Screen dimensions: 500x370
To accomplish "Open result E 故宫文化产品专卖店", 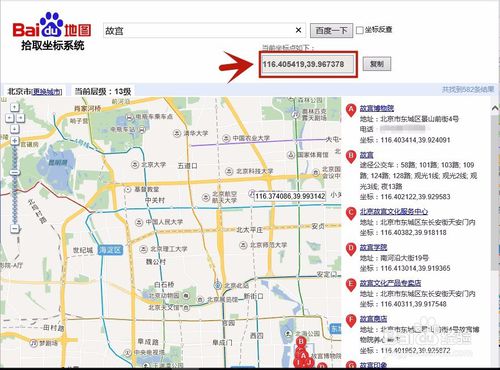I will pos(390,283).
